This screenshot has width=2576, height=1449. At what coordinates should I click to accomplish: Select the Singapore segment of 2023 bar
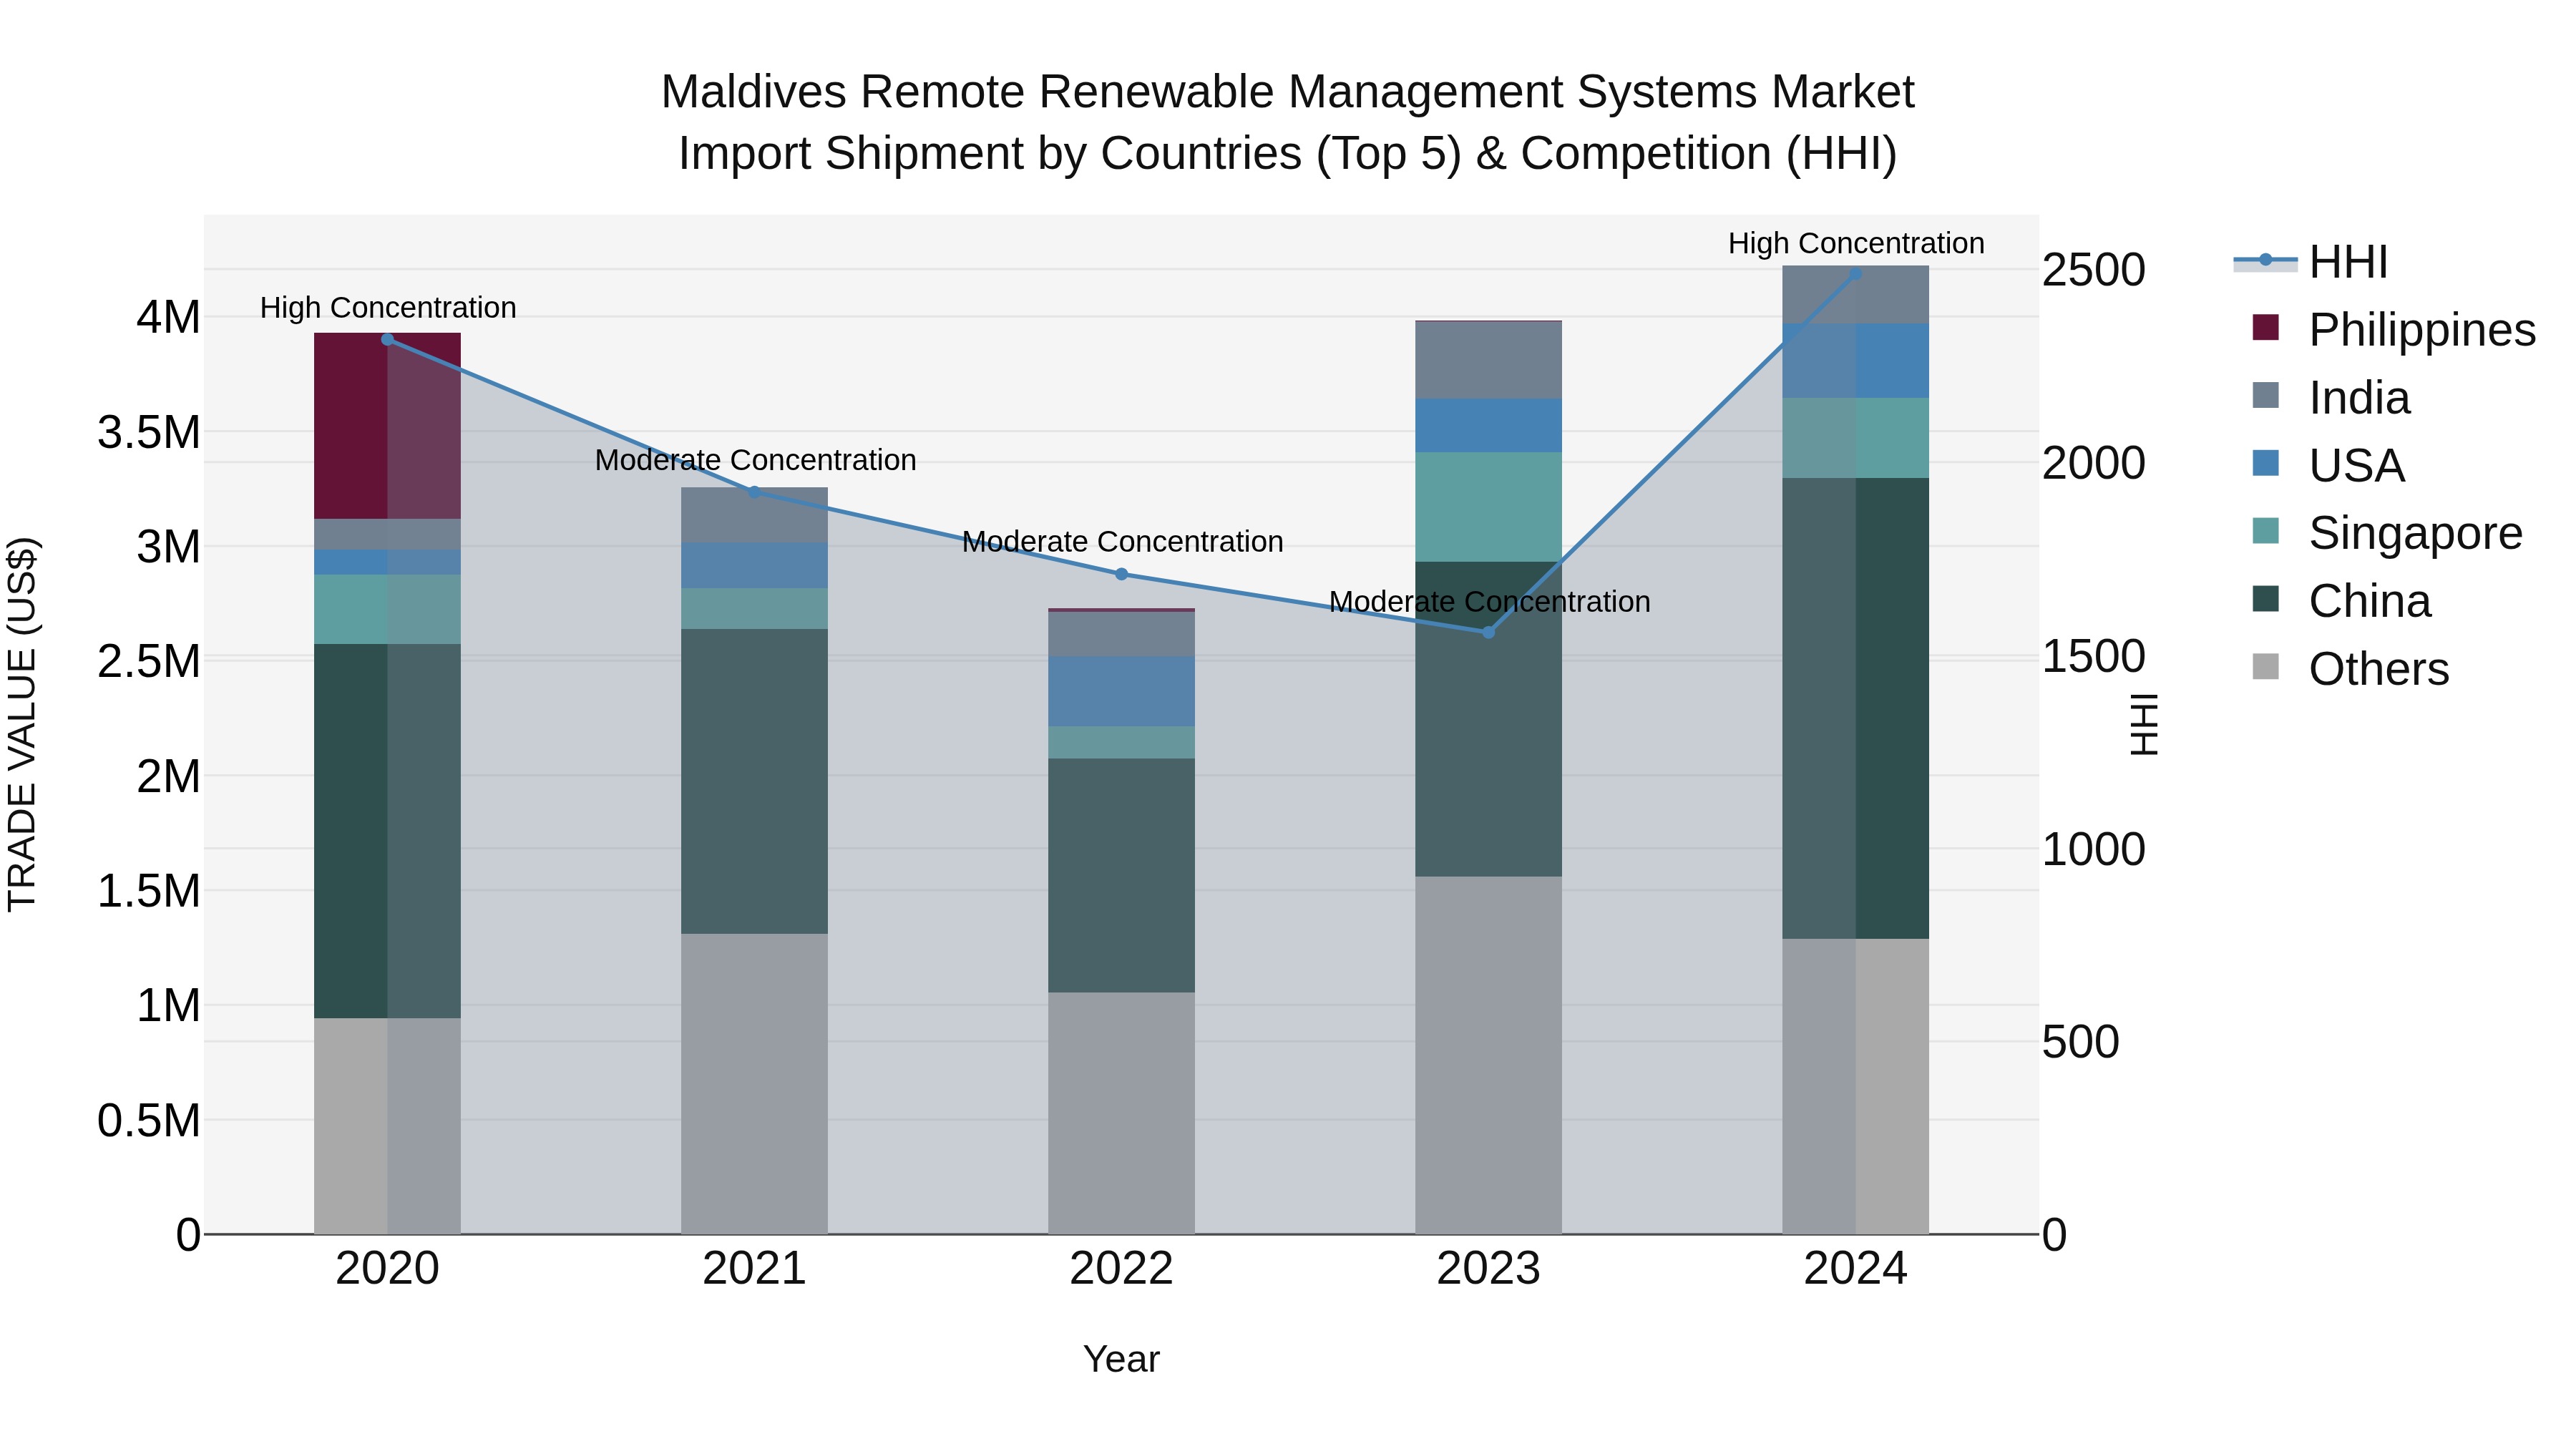(1488, 507)
